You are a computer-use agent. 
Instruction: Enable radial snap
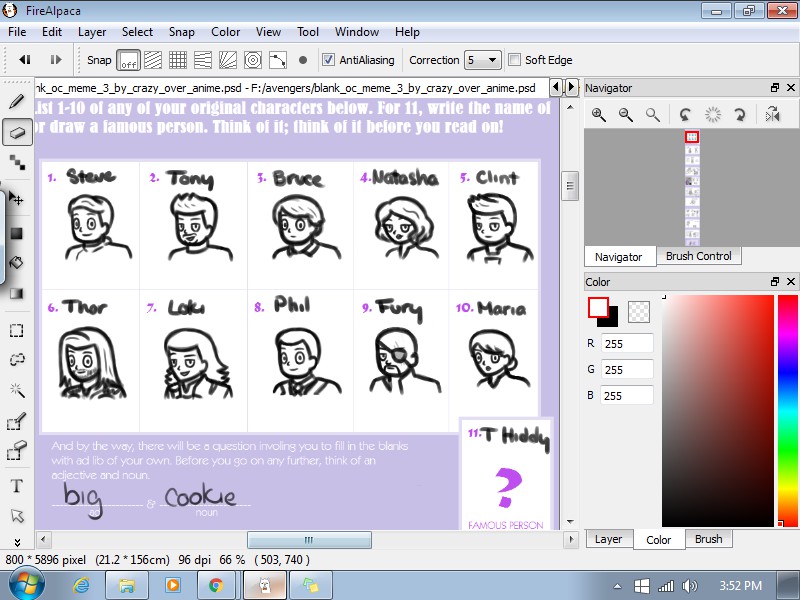228,60
